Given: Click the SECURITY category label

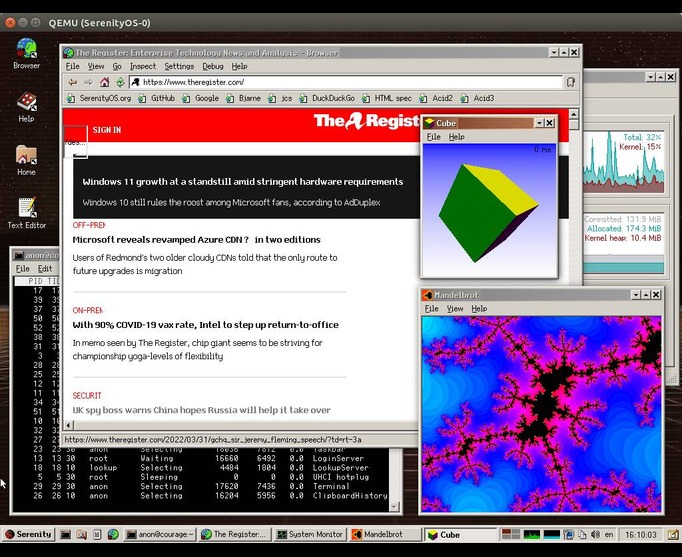Looking at the screenshot, I should [x=87, y=396].
